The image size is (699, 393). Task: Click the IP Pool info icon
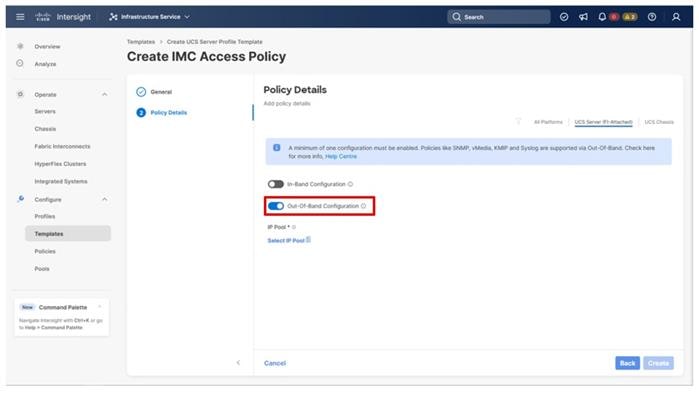(x=294, y=227)
